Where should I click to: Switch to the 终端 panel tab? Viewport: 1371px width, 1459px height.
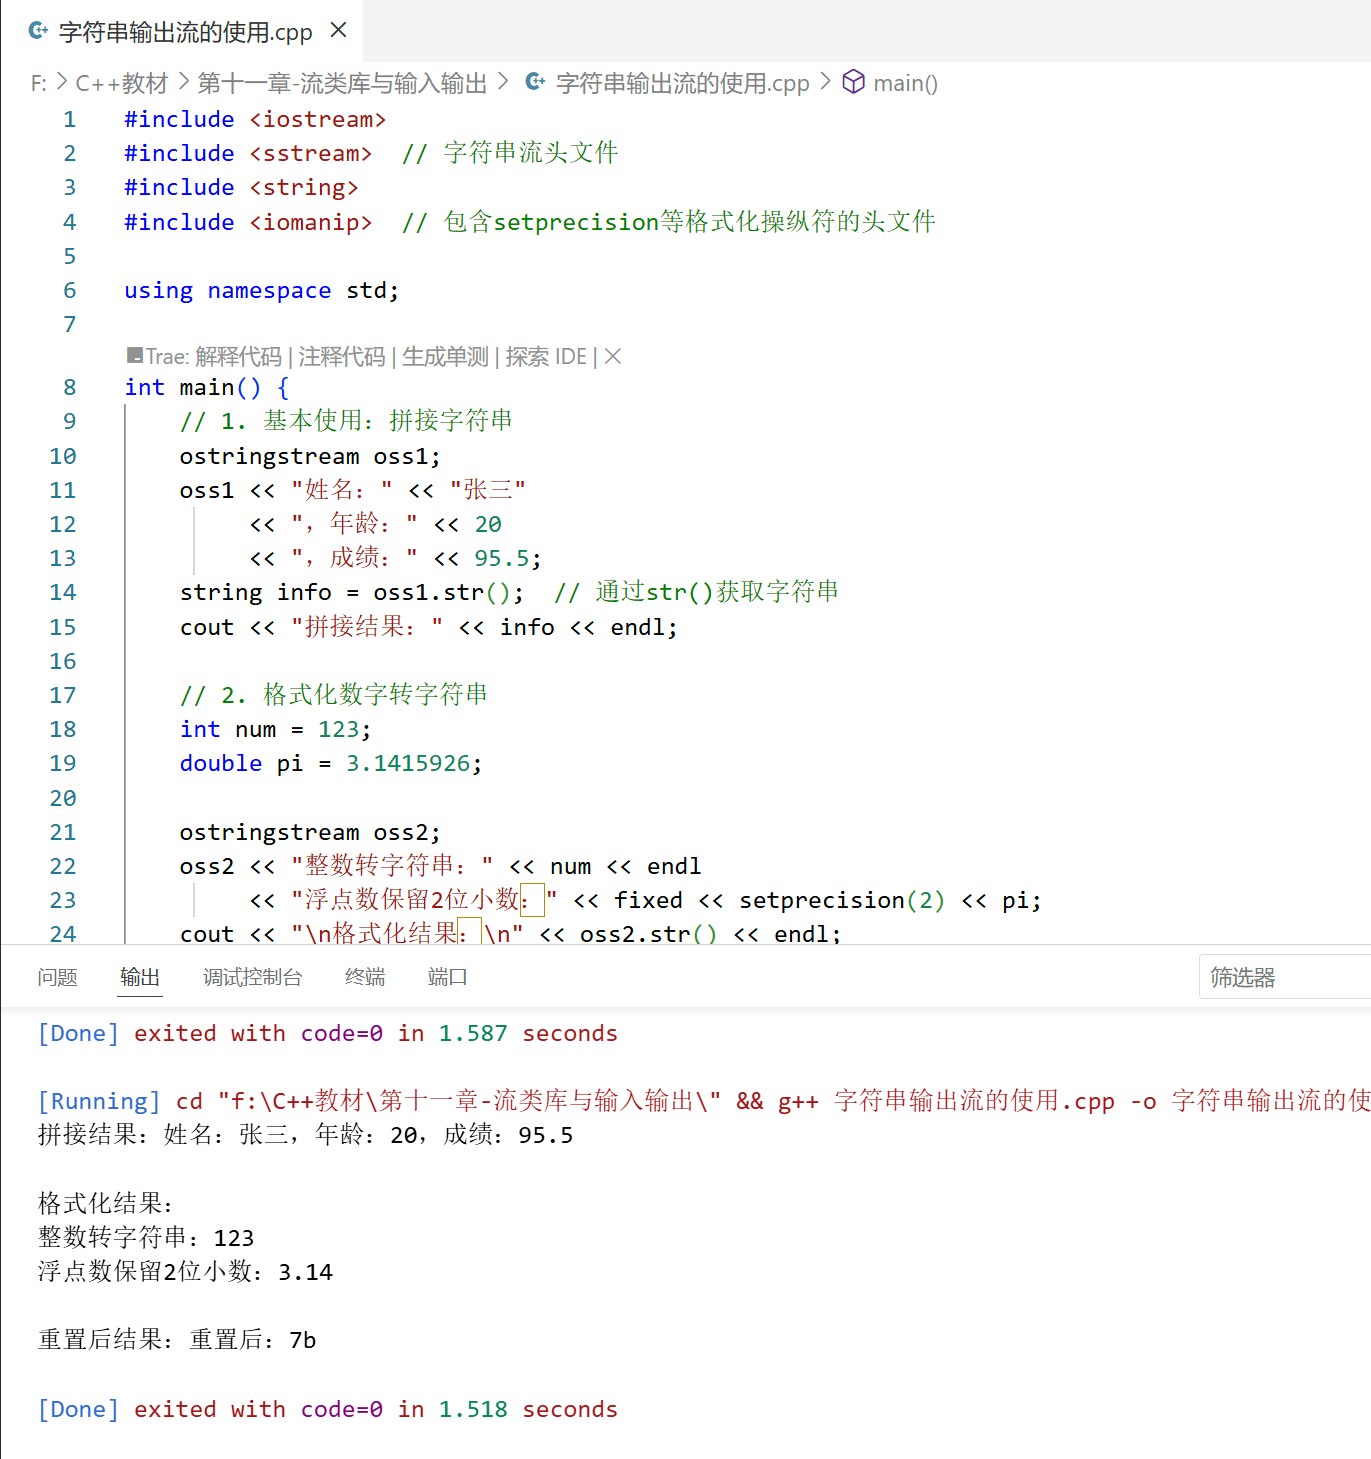click(365, 977)
